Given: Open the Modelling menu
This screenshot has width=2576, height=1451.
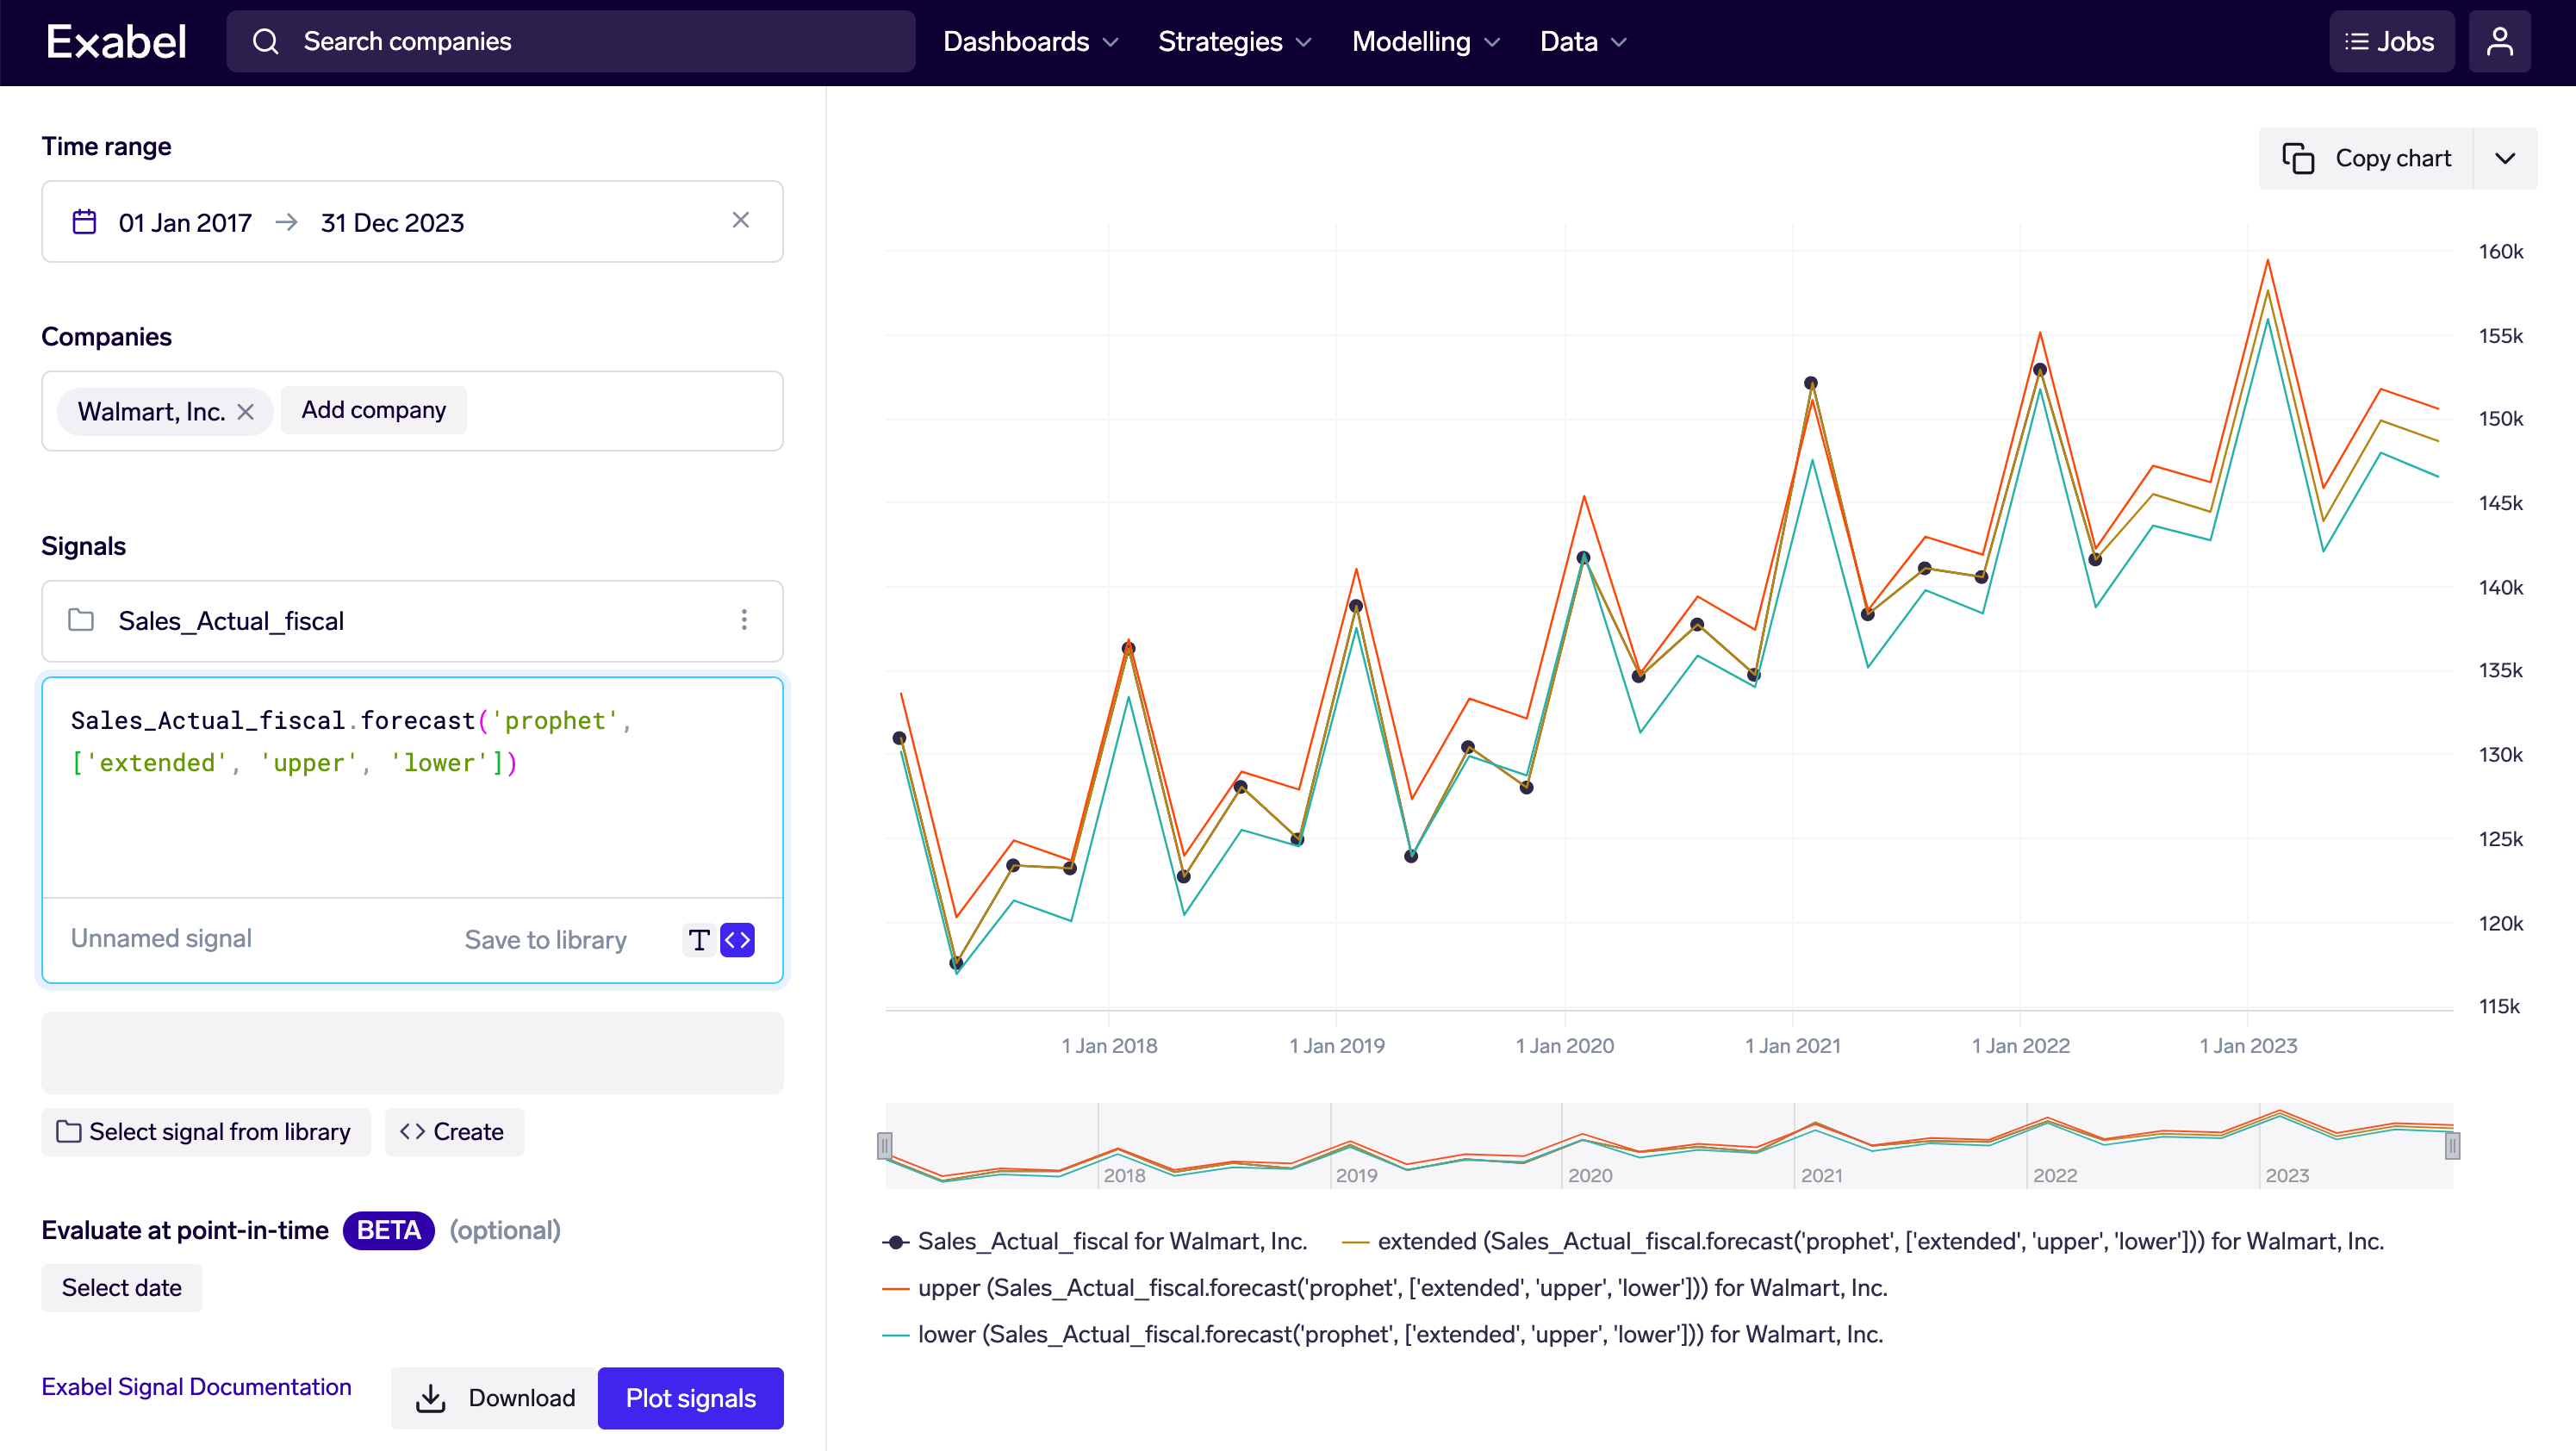Looking at the screenshot, I should [1425, 42].
